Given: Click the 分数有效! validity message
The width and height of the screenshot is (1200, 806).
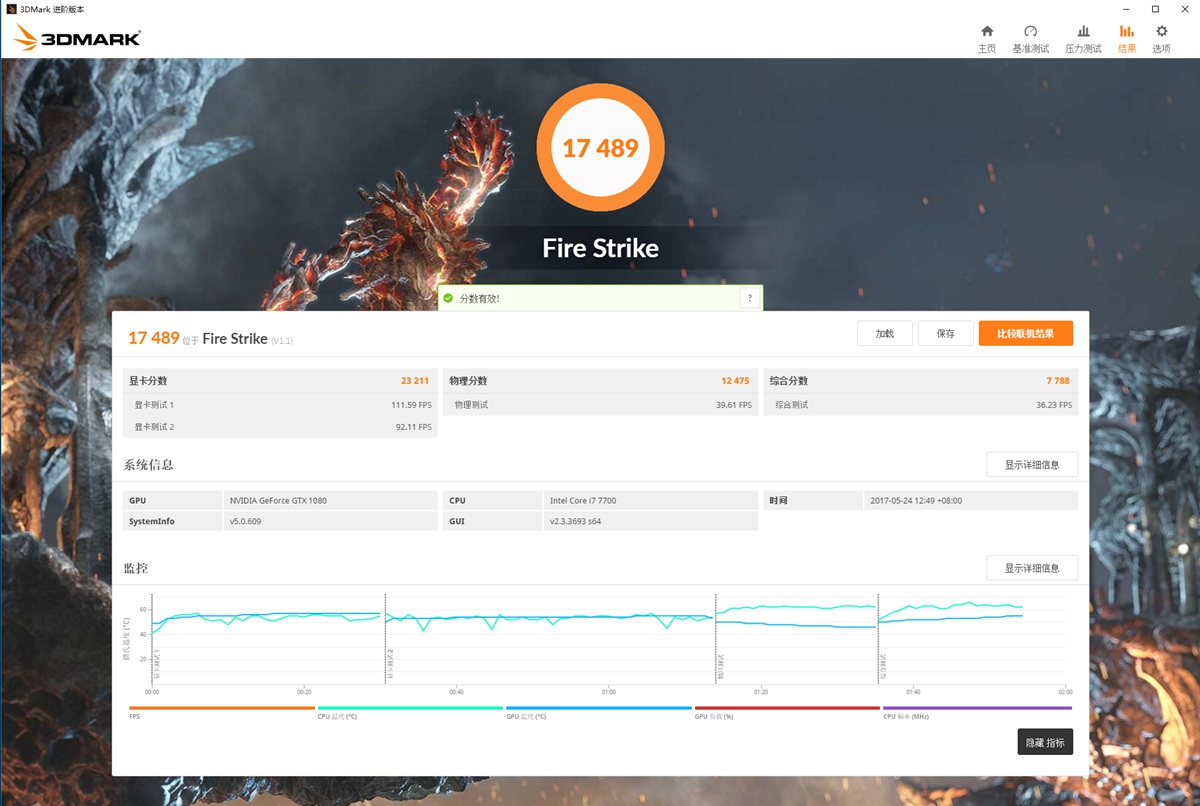Looking at the screenshot, I should (x=479, y=298).
